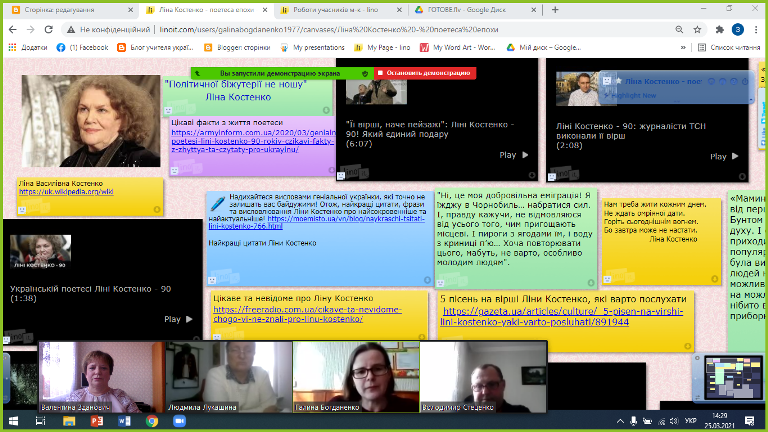Reload the current page
768x432 pixels.
click(48, 29)
